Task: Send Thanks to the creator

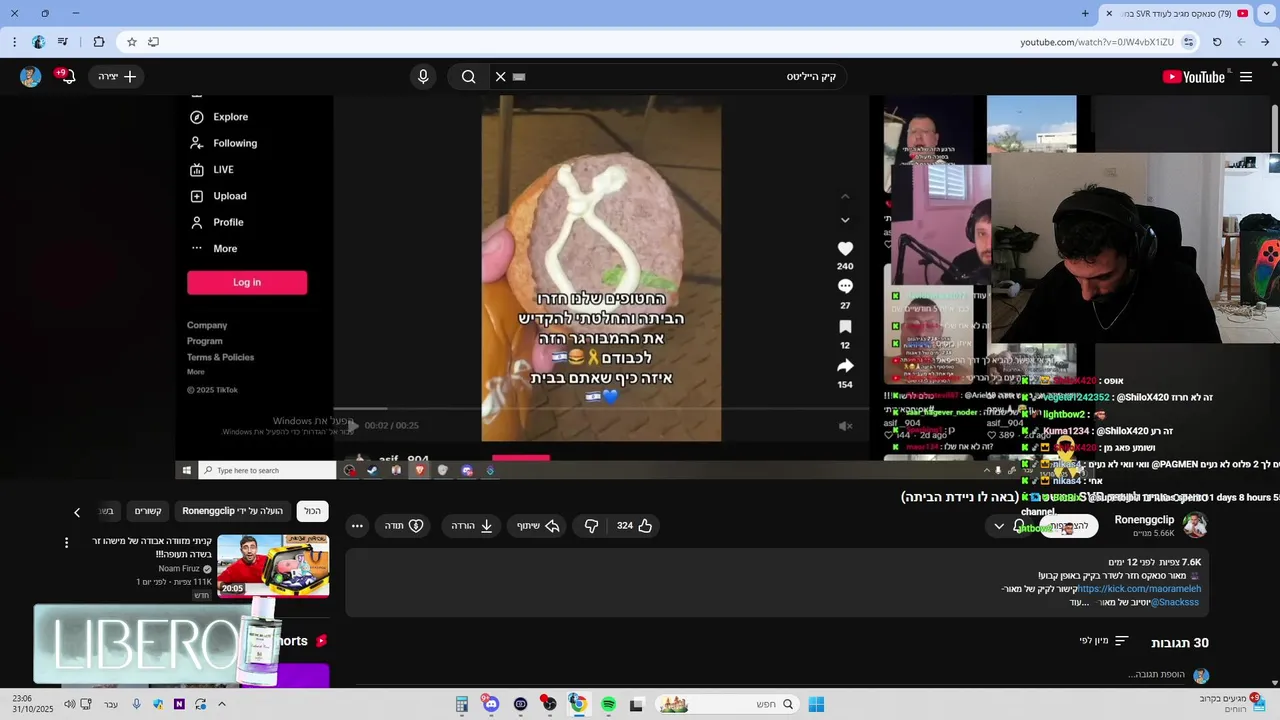Action: [x=404, y=525]
